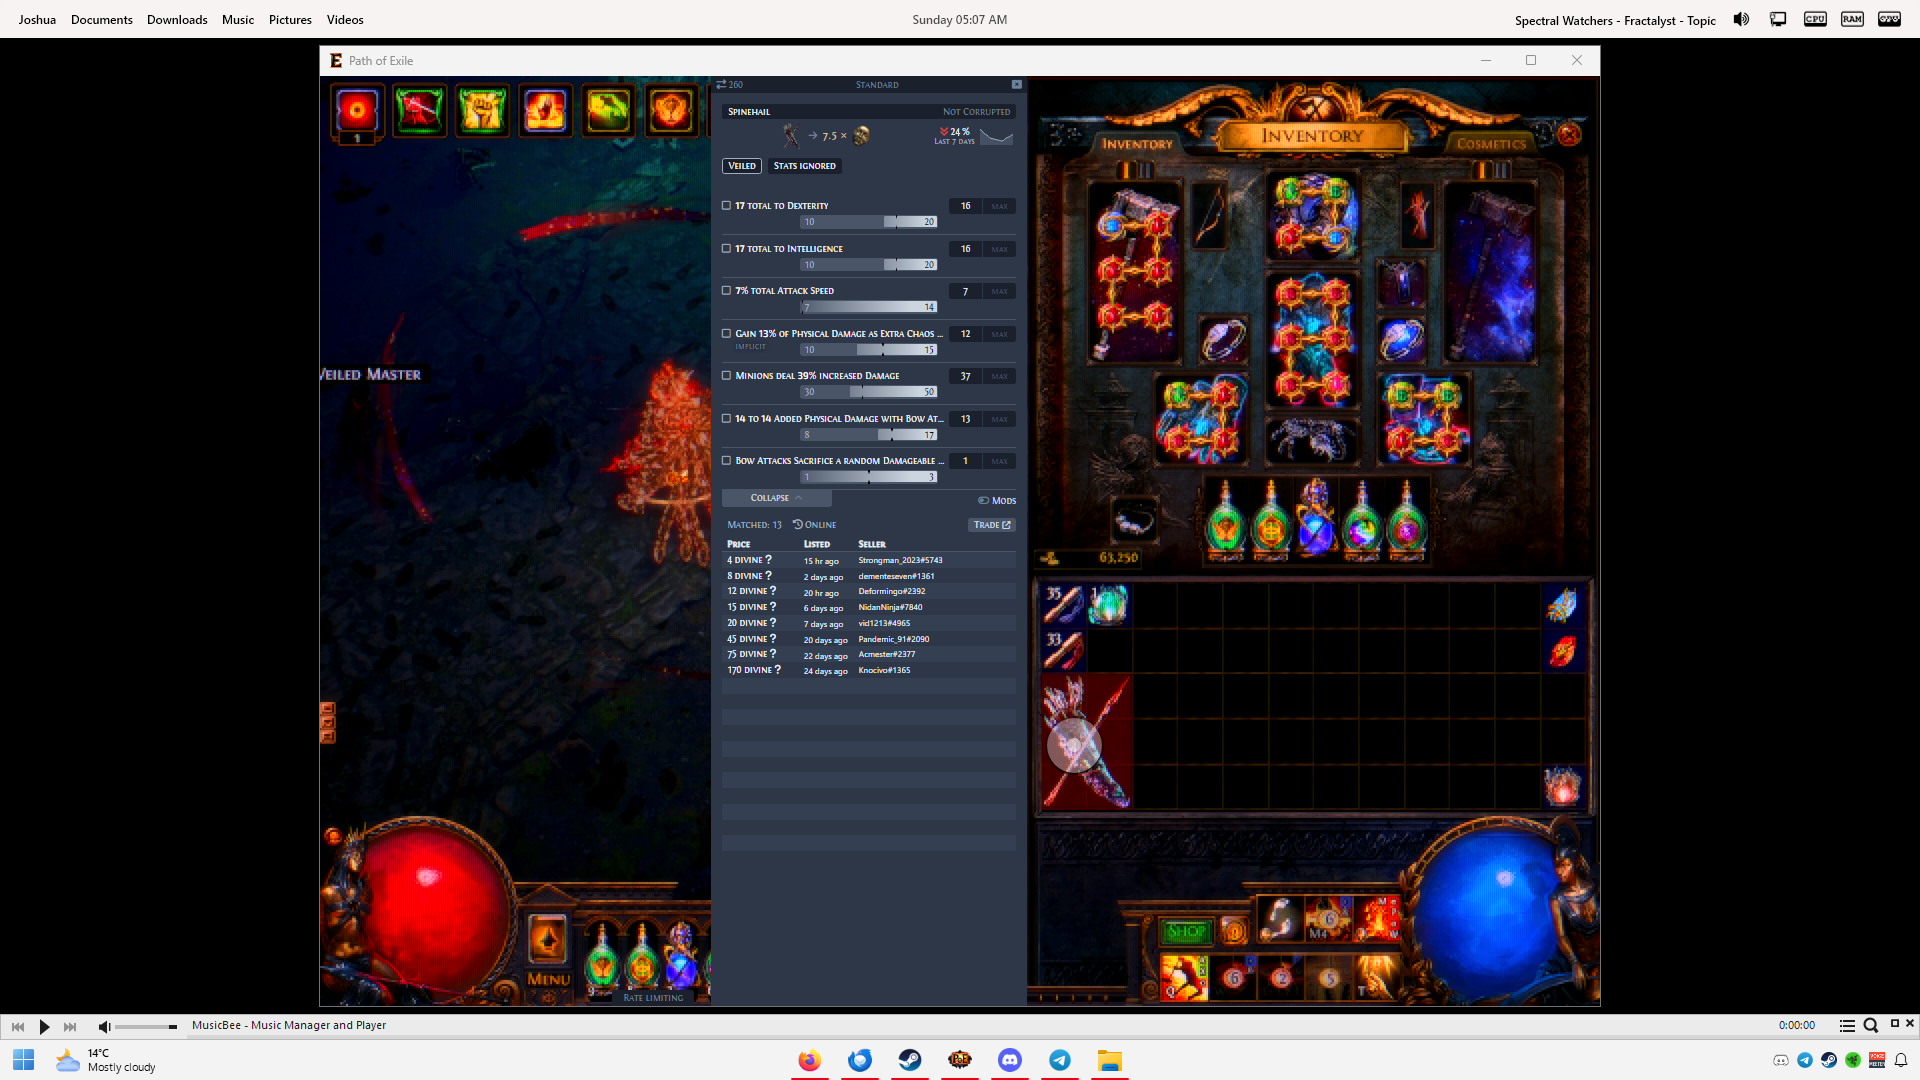This screenshot has height=1080, width=1920.
Task: Skip to next track in MusicBee
Action: pos(70,1026)
